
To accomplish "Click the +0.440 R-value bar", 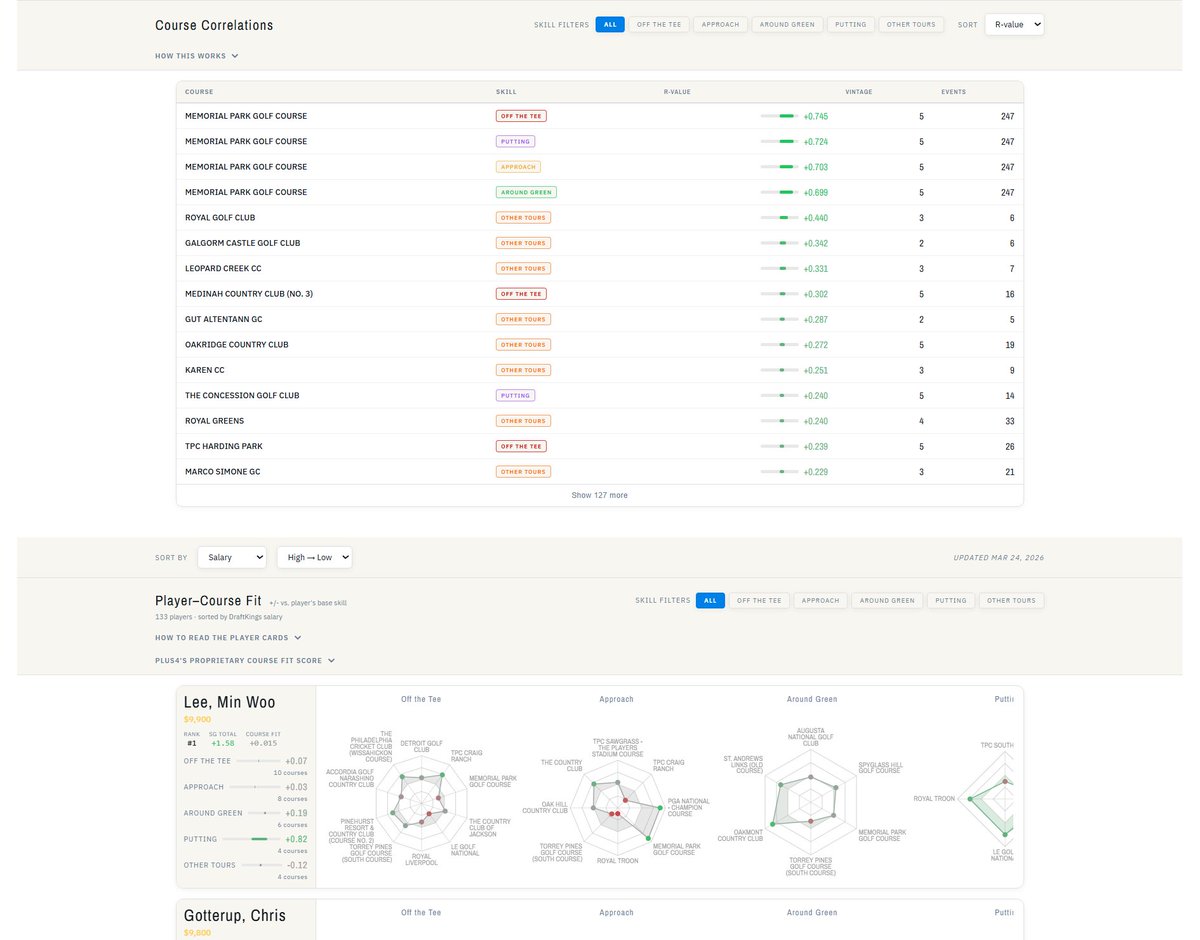I will coord(780,218).
